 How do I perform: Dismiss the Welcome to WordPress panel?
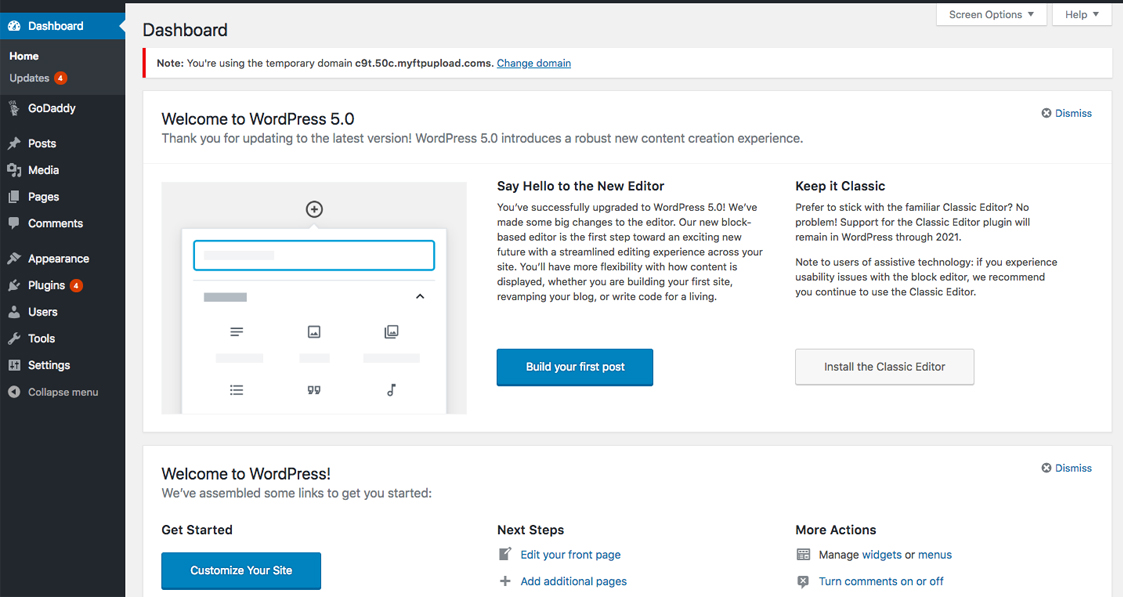coord(1066,467)
